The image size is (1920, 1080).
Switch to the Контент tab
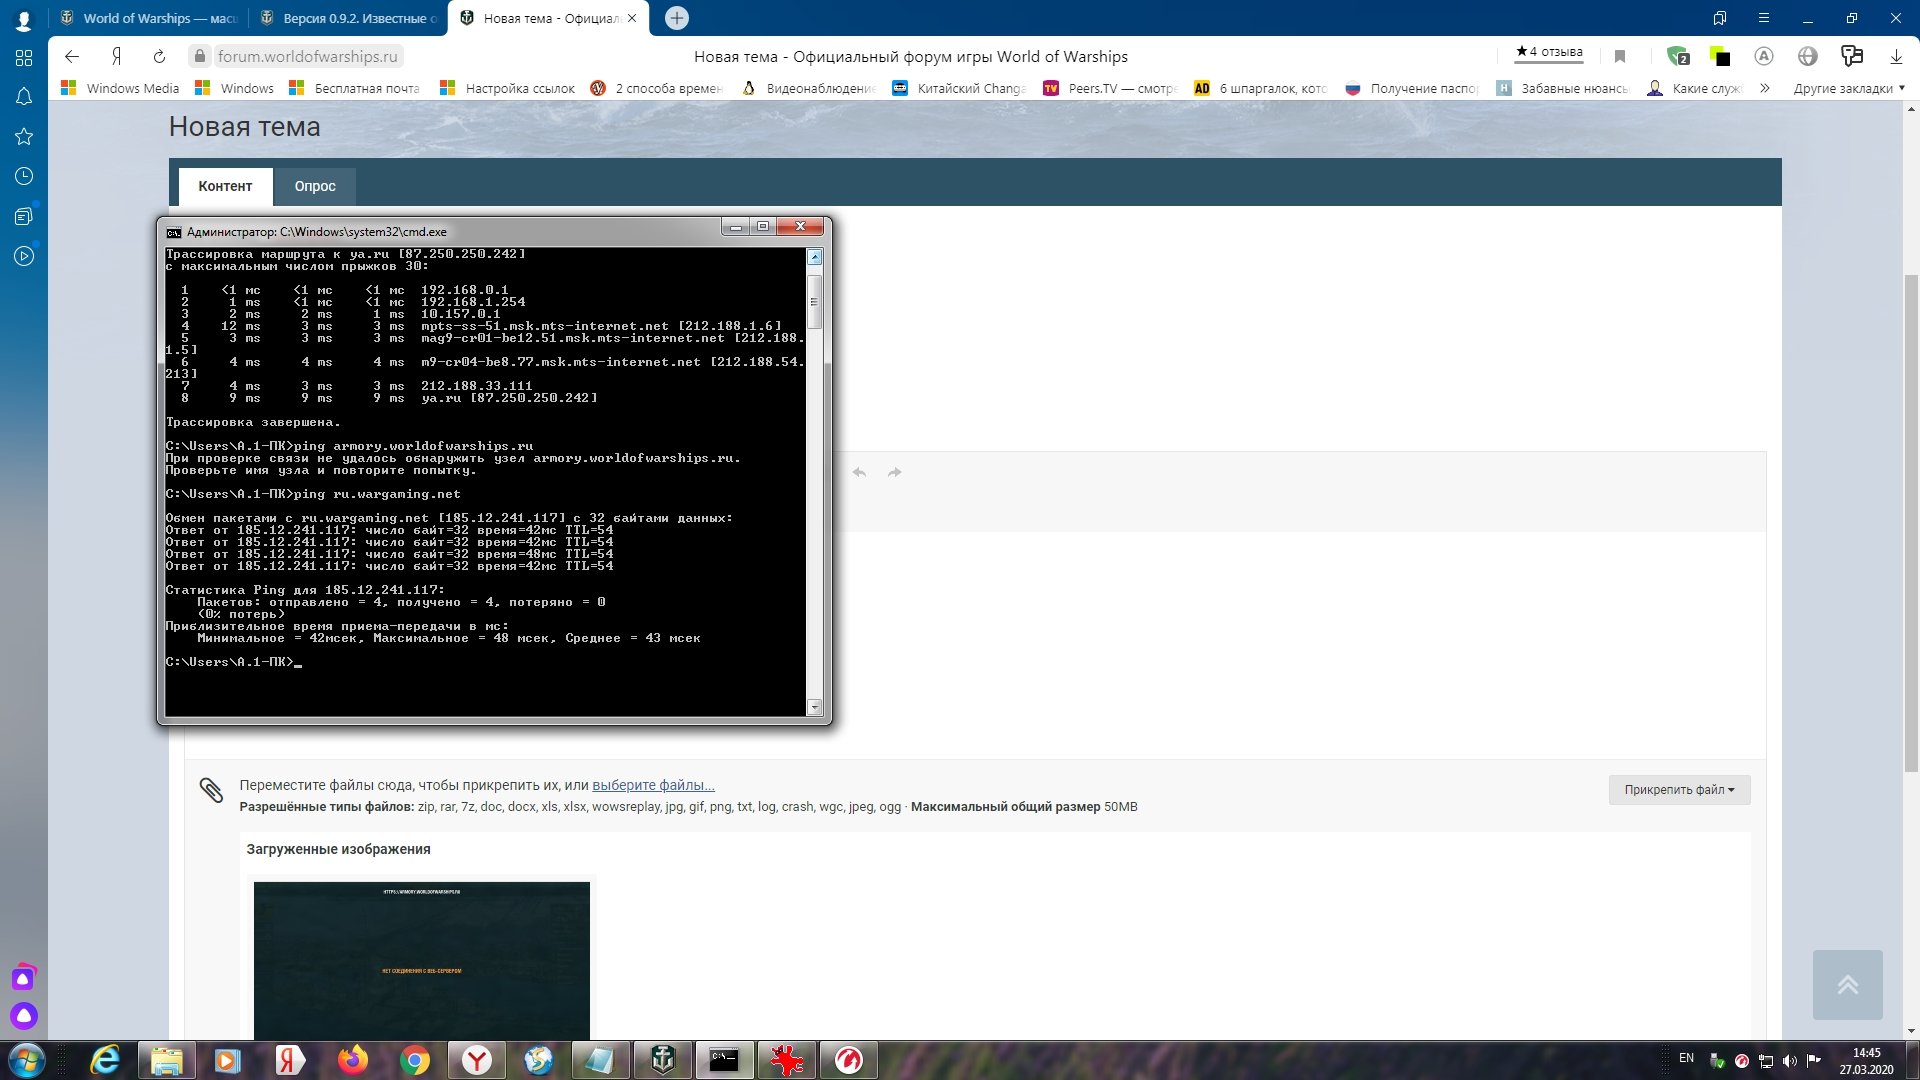[225, 186]
